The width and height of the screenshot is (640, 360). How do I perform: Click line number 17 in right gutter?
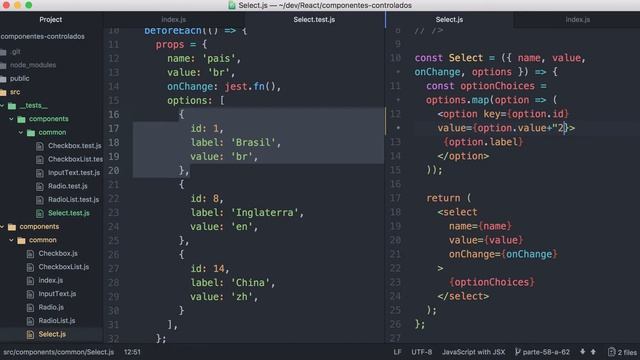(x=395, y=198)
